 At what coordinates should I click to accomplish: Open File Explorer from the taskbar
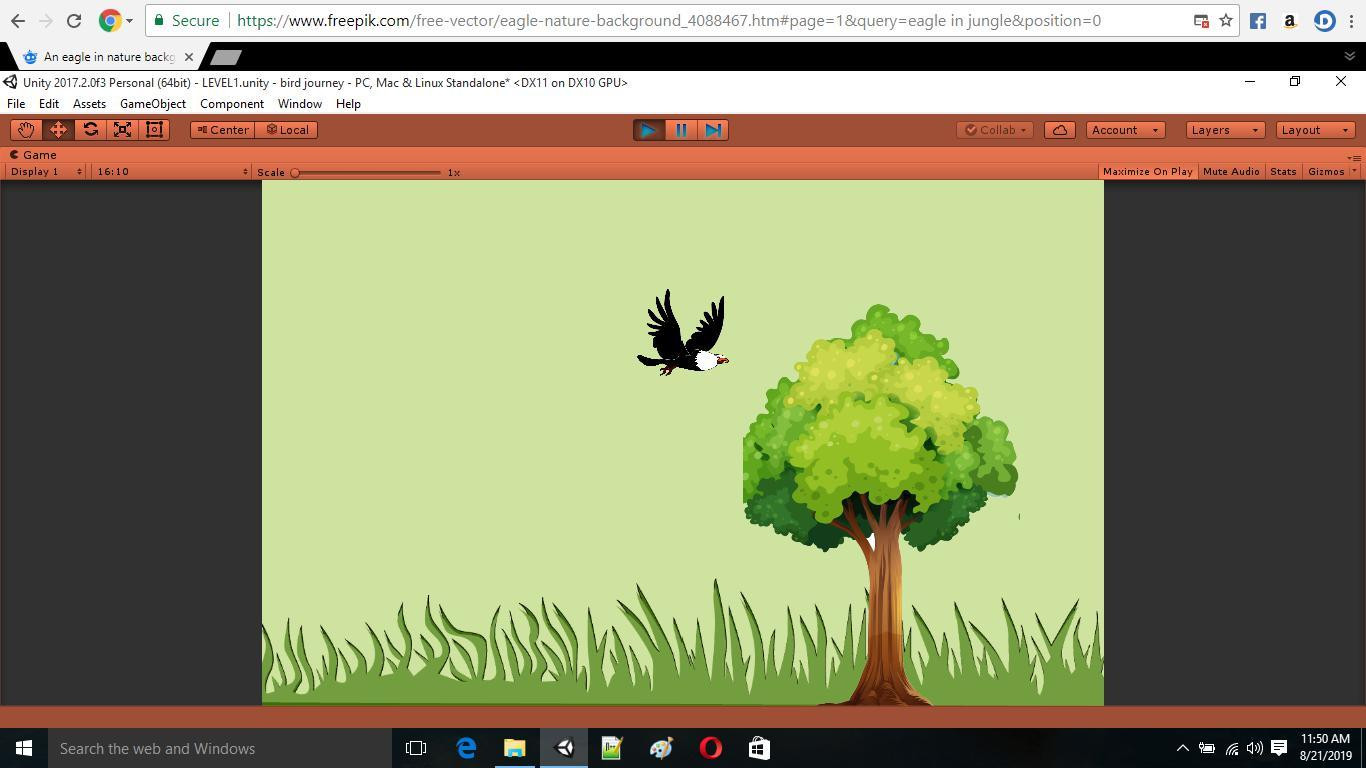click(514, 748)
